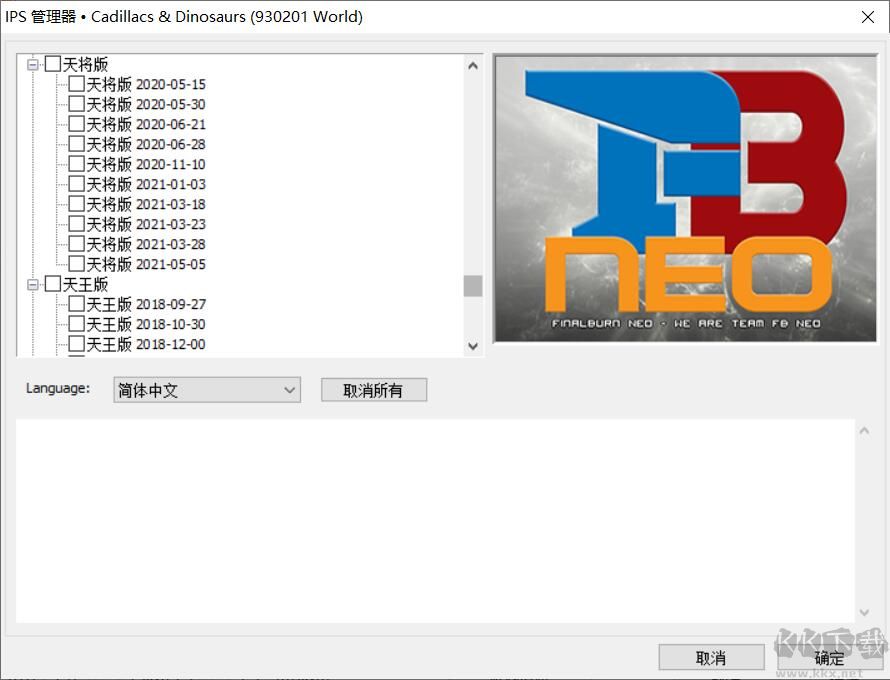890x680 pixels.
Task: Tick the 天王版 2018-09-27 checkbox
Action: tap(77, 304)
